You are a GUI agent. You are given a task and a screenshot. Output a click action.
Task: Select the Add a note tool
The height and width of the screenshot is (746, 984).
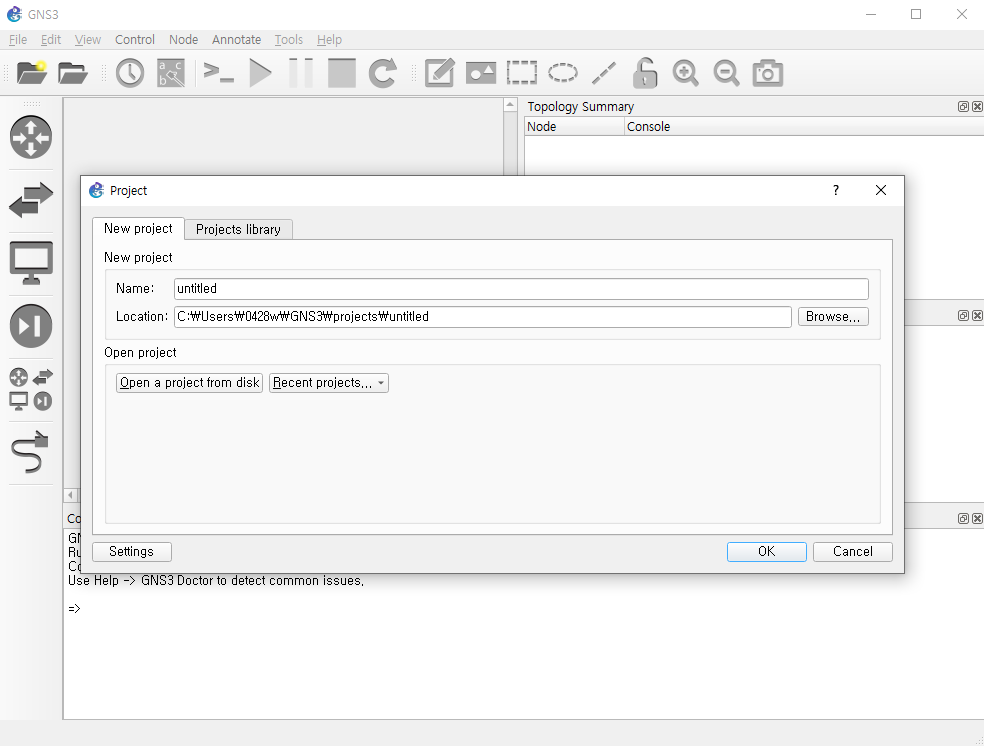440,73
